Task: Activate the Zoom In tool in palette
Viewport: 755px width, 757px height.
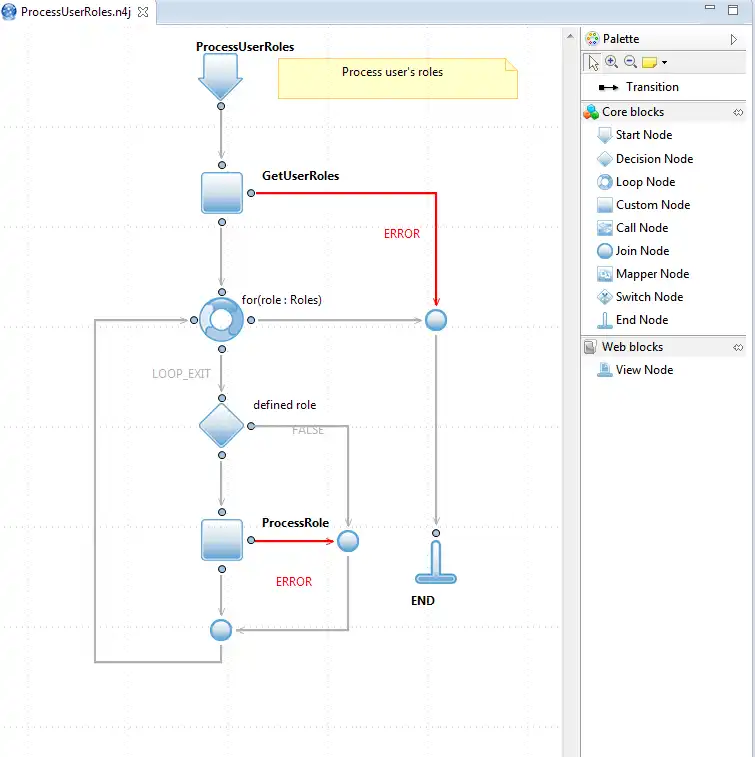Action: pos(611,62)
